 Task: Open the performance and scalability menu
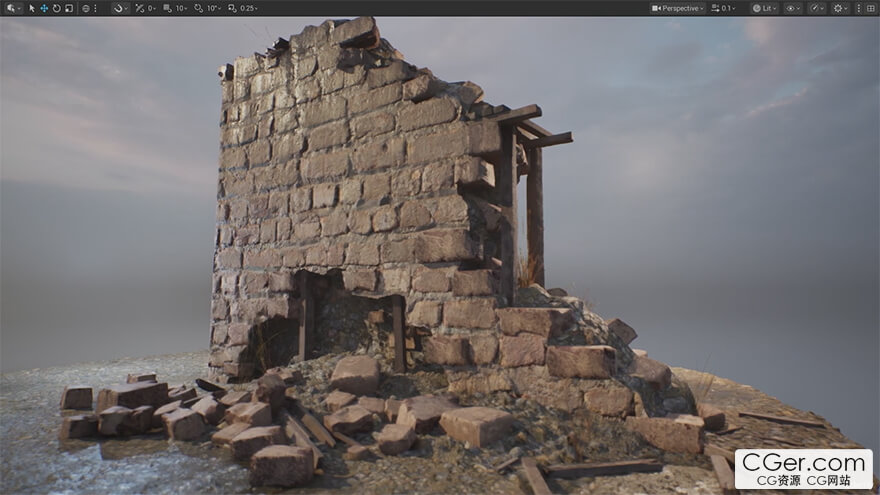[x=818, y=8]
